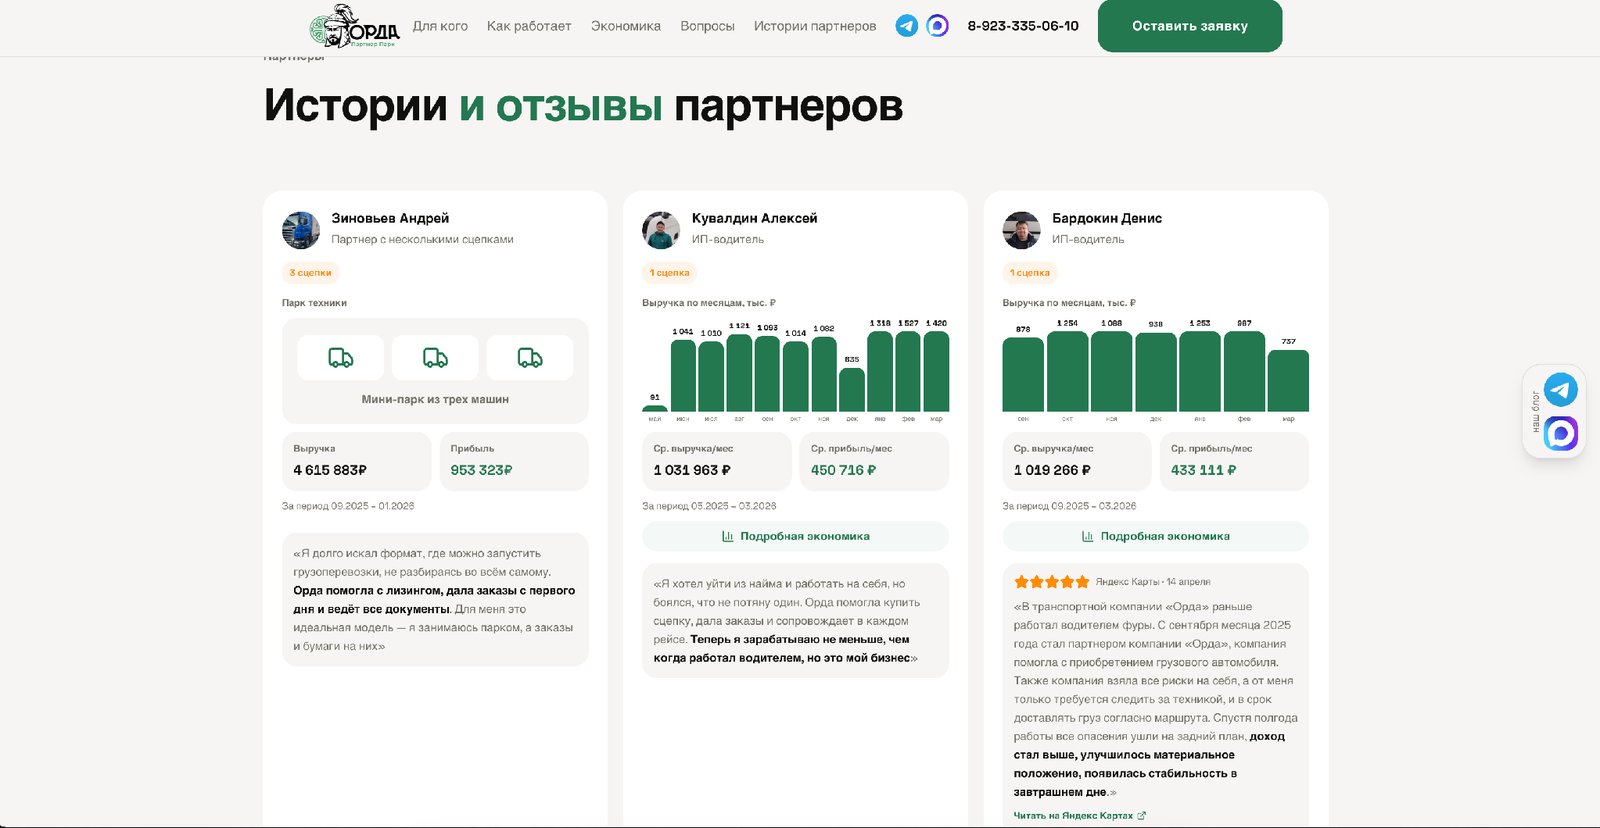Screen dimensions: 1600x828
Task: Click Кувалдин Алексей avatar photo
Action: (x=661, y=230)
